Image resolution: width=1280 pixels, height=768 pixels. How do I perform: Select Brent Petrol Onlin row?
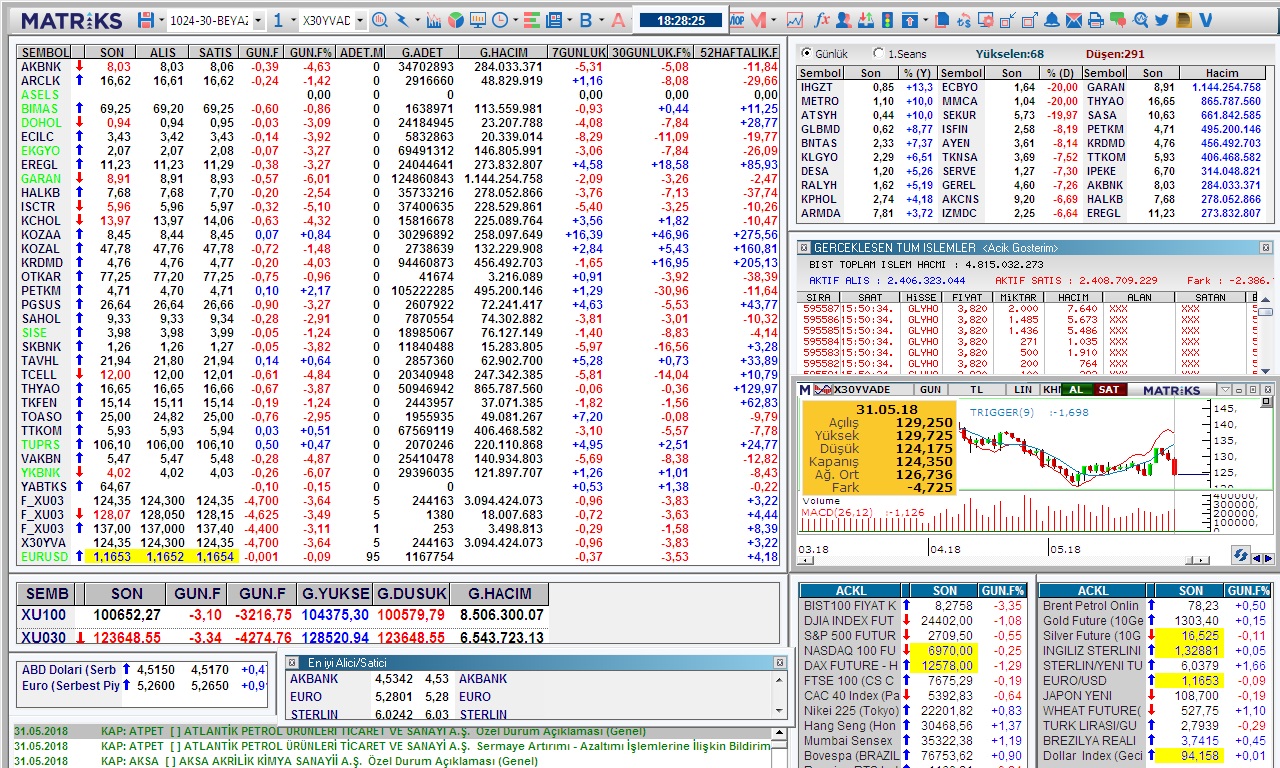1155,605
